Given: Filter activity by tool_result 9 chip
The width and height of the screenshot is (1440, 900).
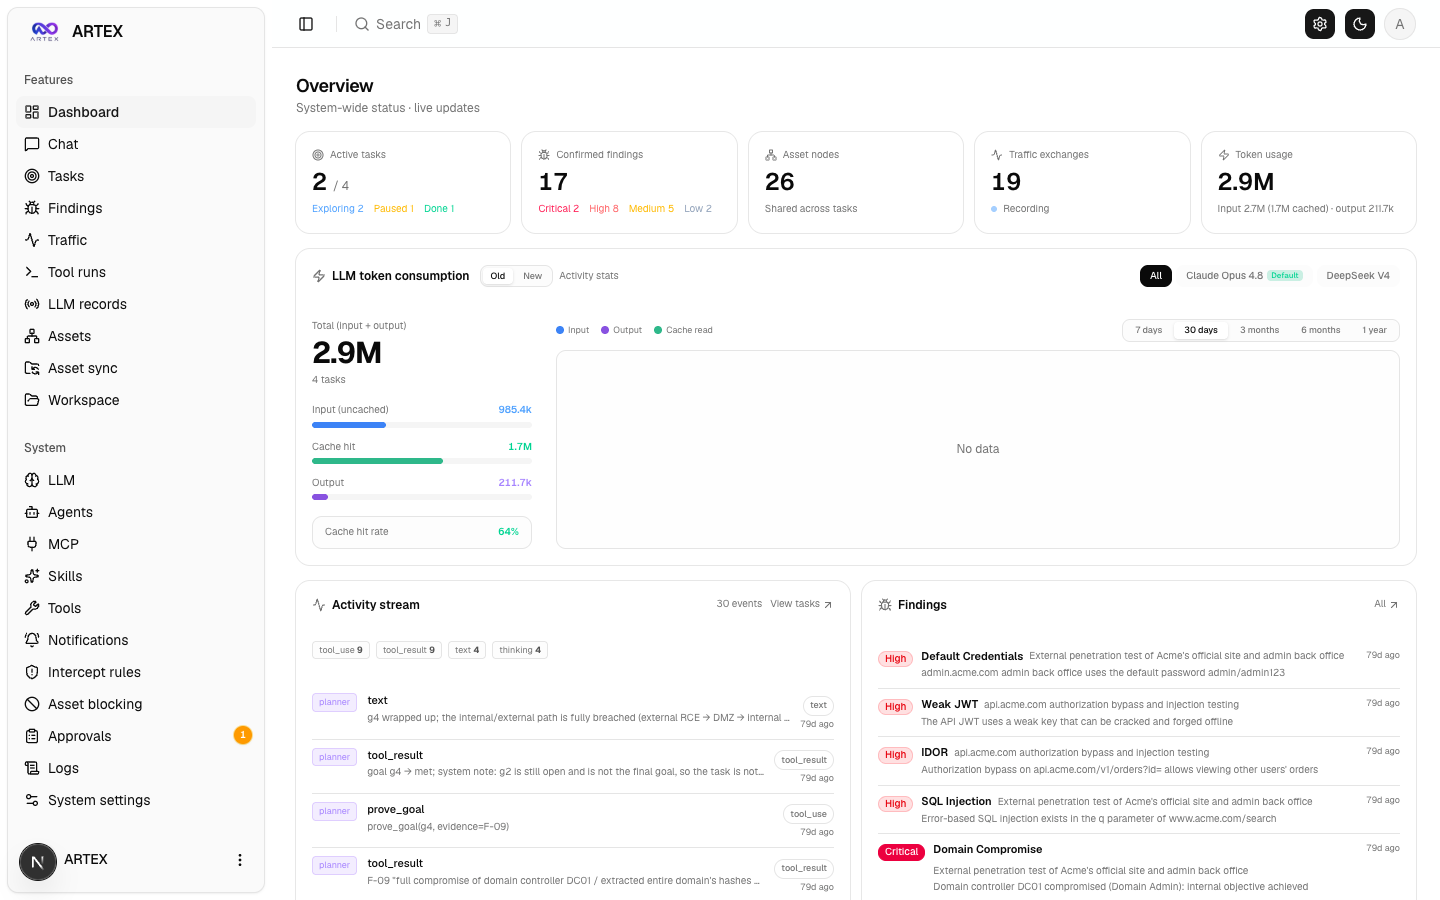Looking at the screenshot, I should (x=409, y=650).
